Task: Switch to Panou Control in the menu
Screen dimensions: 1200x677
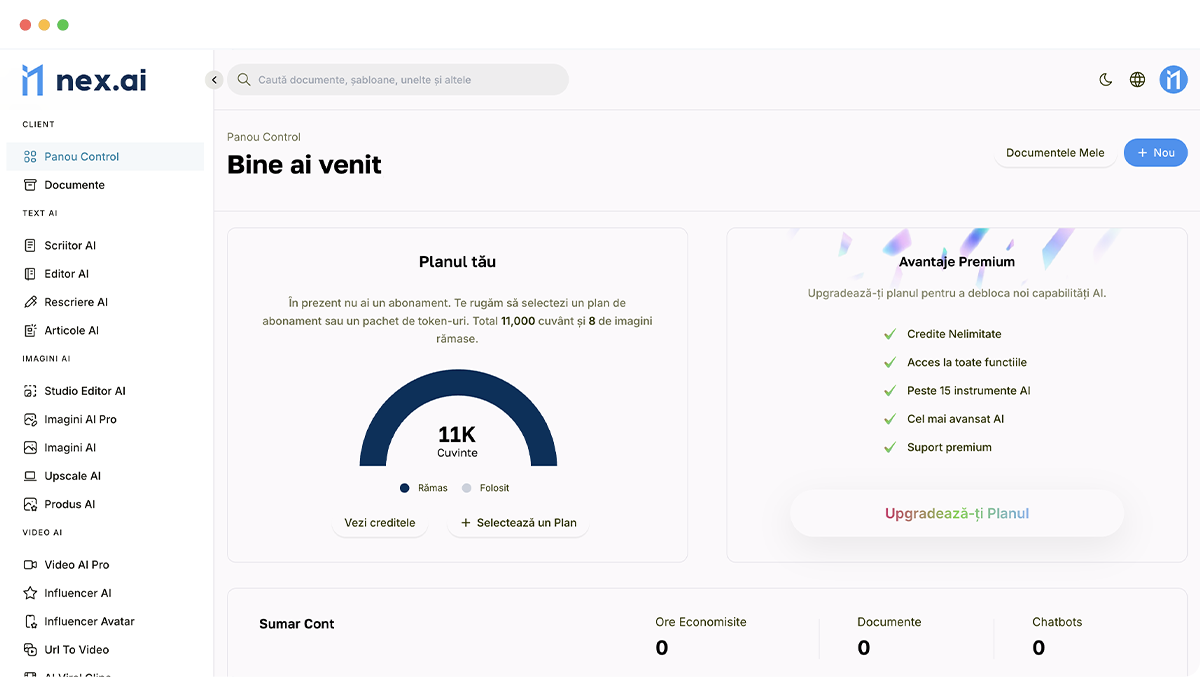Action: point(82,156)
